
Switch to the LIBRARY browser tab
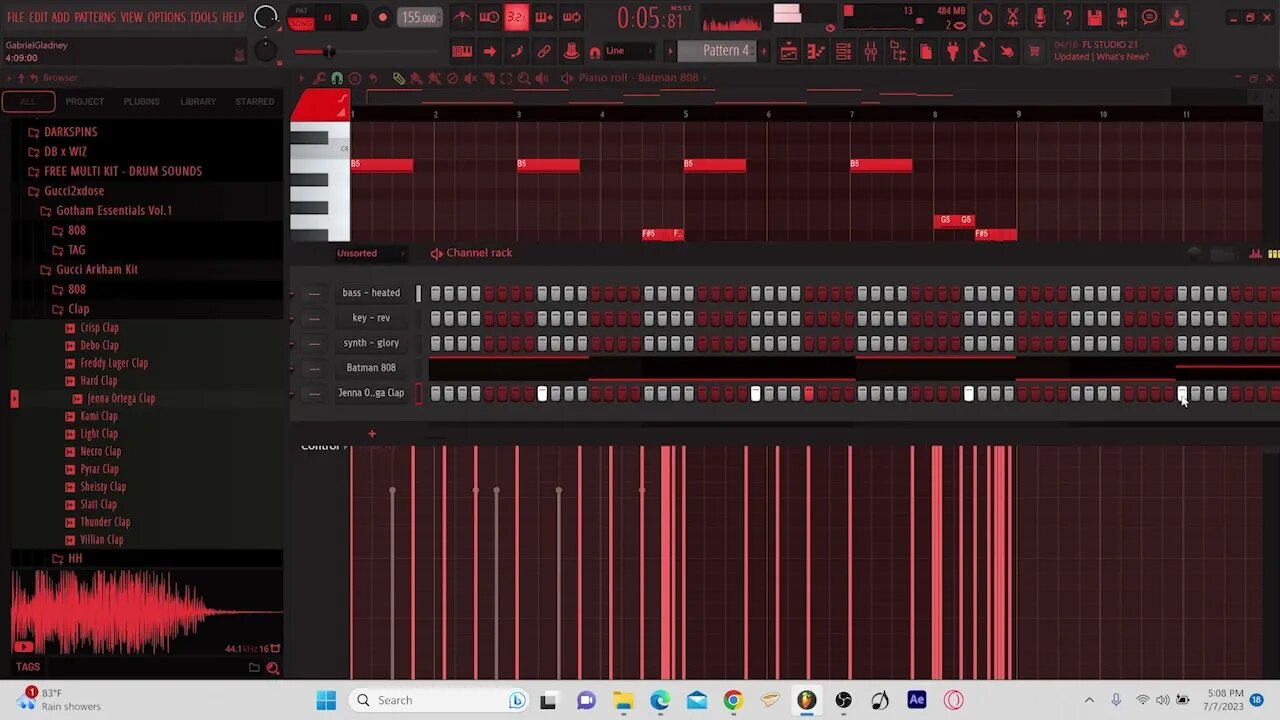(x=198, y=101)
